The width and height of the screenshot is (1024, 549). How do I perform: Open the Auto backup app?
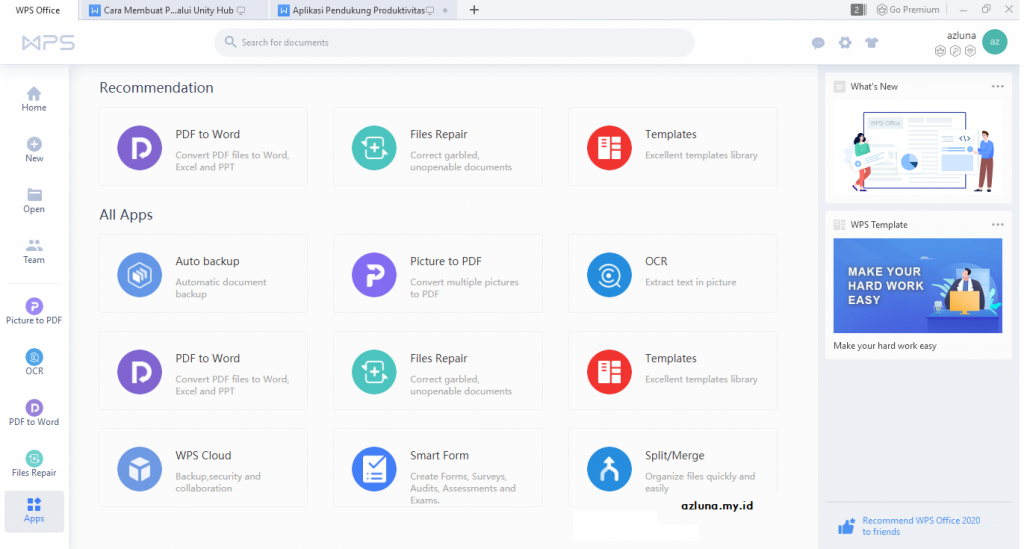pyautogui.click(x=203, y=274)
